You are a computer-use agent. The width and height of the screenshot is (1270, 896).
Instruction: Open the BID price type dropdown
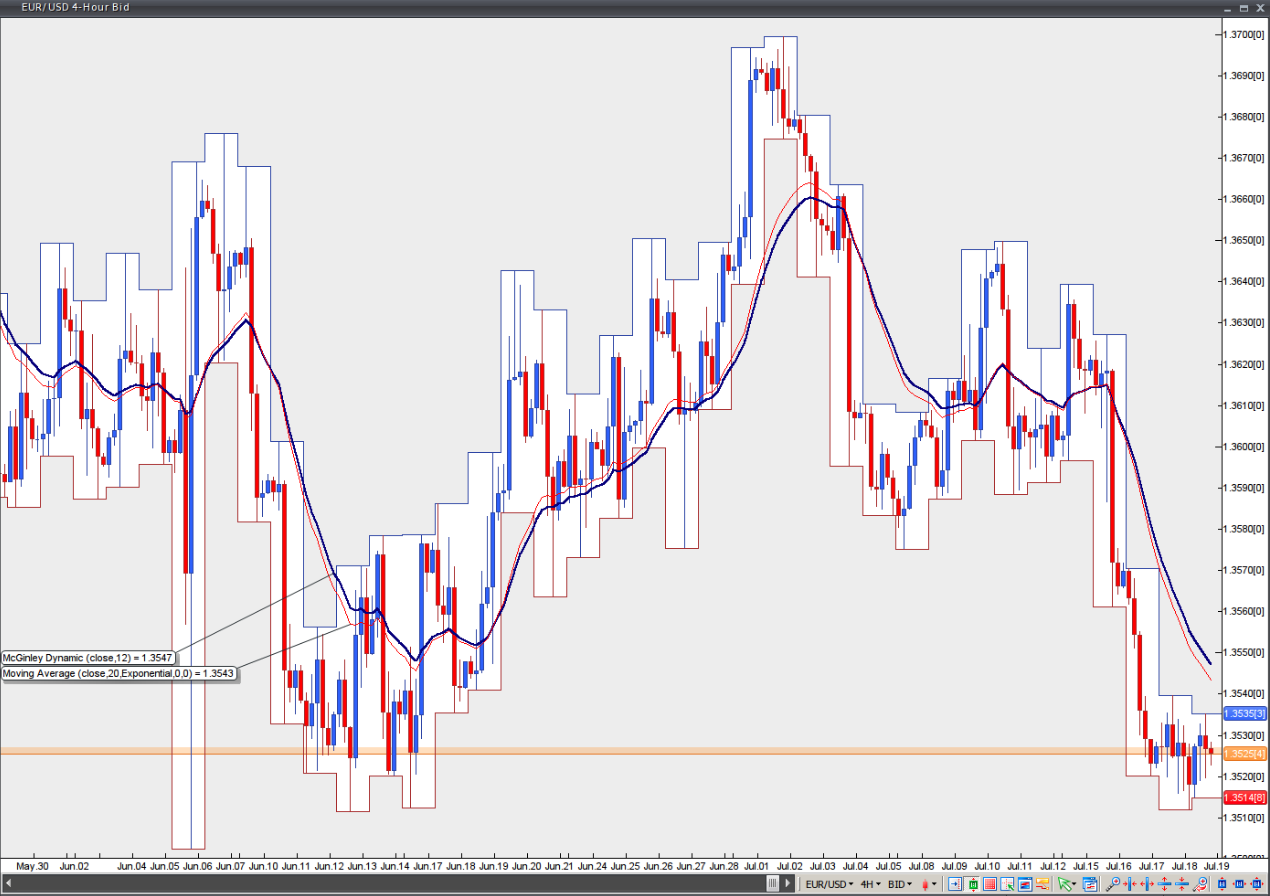(x=899, y=884)
